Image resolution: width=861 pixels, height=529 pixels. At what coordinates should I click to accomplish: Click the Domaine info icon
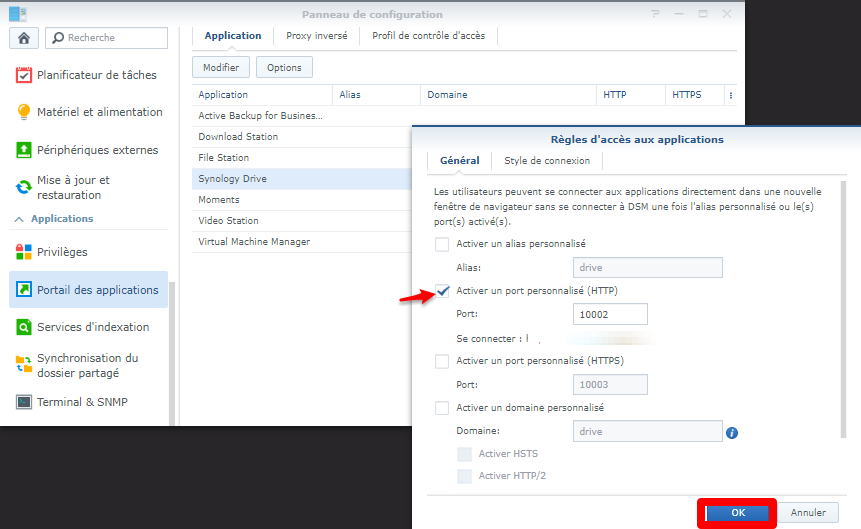pos(731,433)
